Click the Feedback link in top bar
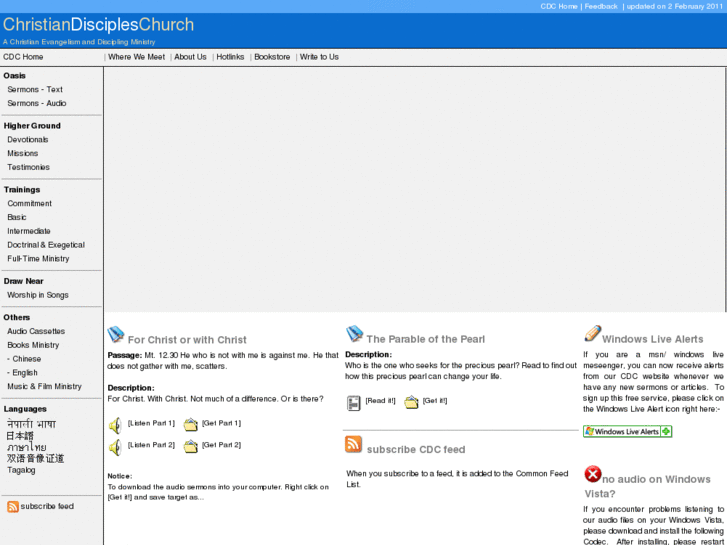 tap(601, 6)
